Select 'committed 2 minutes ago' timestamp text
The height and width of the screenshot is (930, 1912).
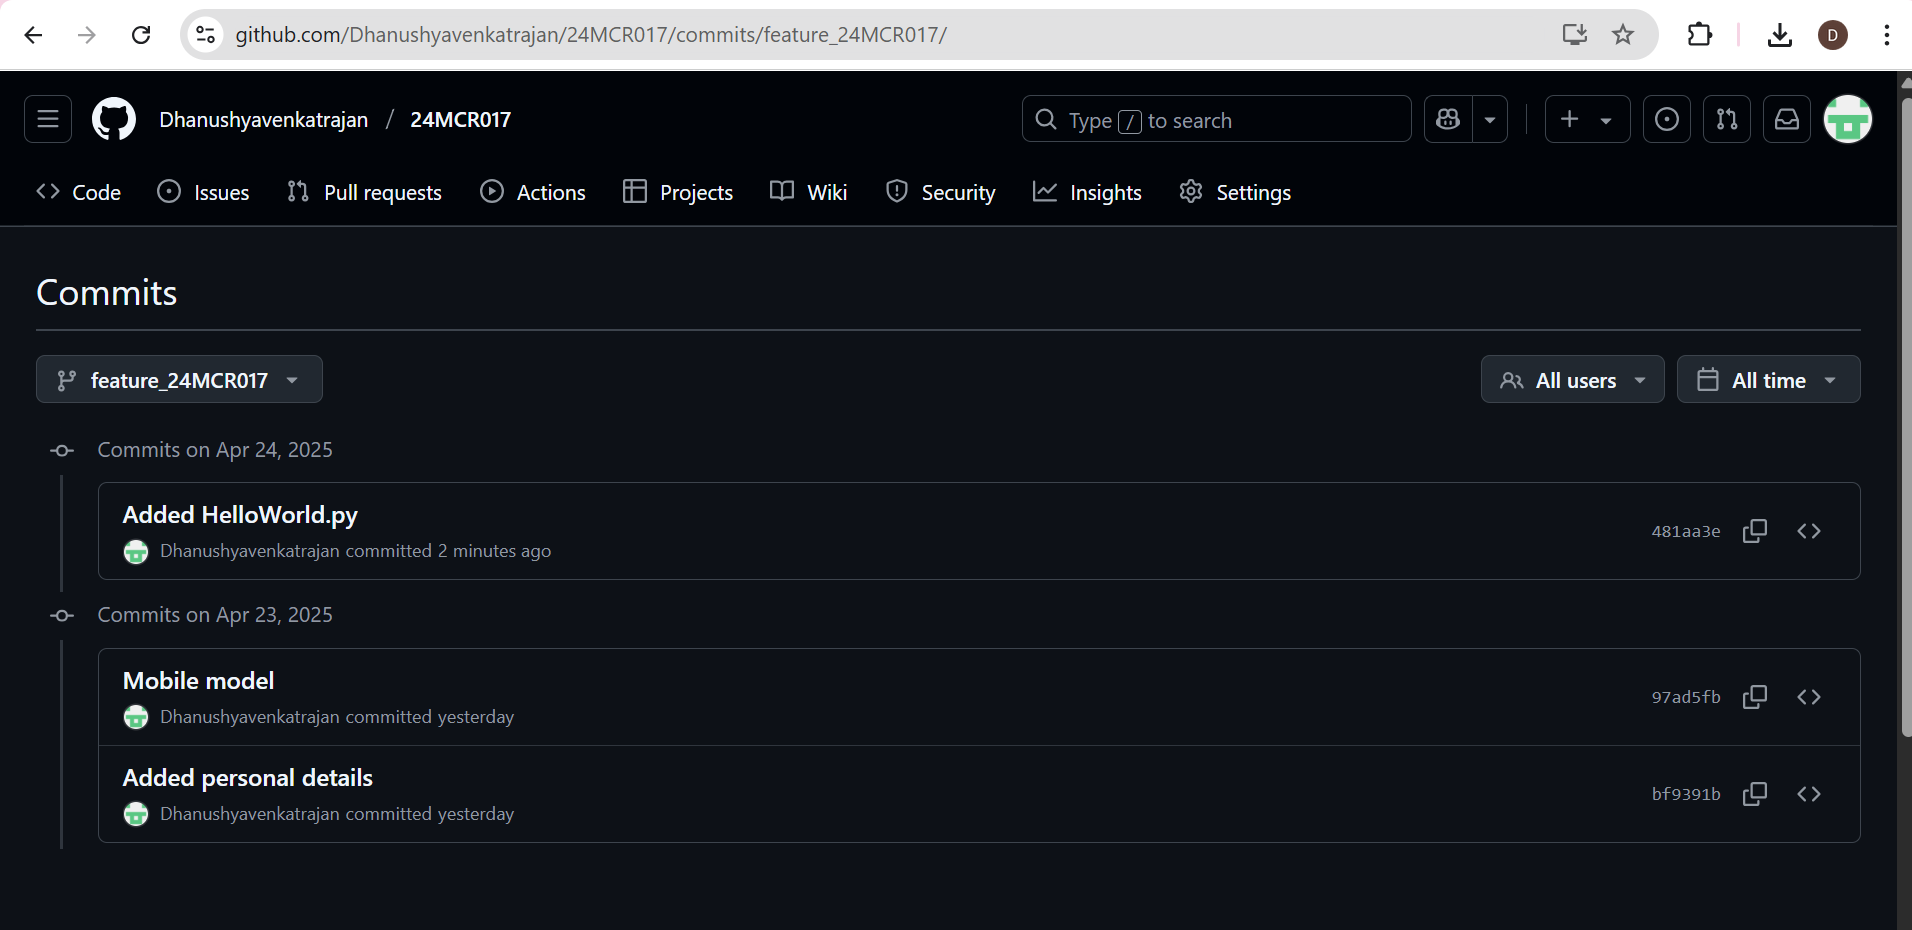448,551
